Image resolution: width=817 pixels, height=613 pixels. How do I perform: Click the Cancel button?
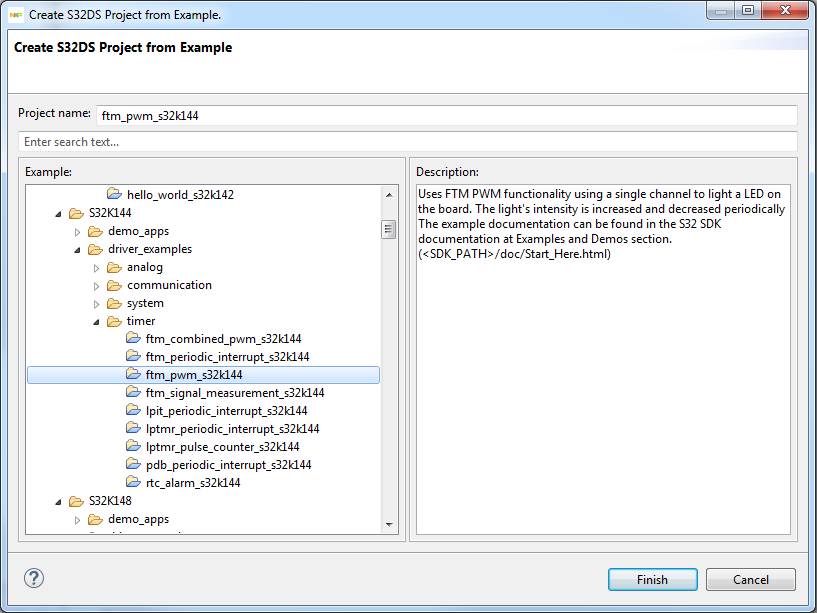(x=750, y=580)
